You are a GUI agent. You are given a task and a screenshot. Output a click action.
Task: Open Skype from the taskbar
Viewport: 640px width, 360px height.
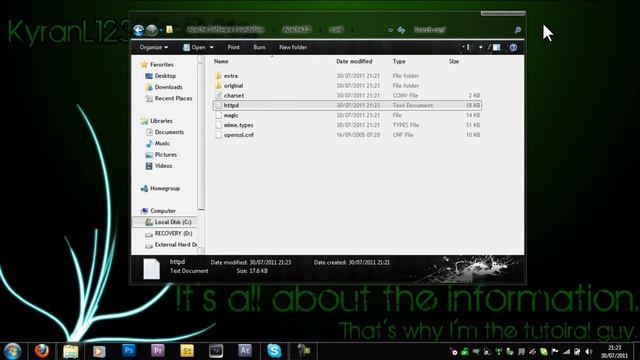(x=274, y=351)
